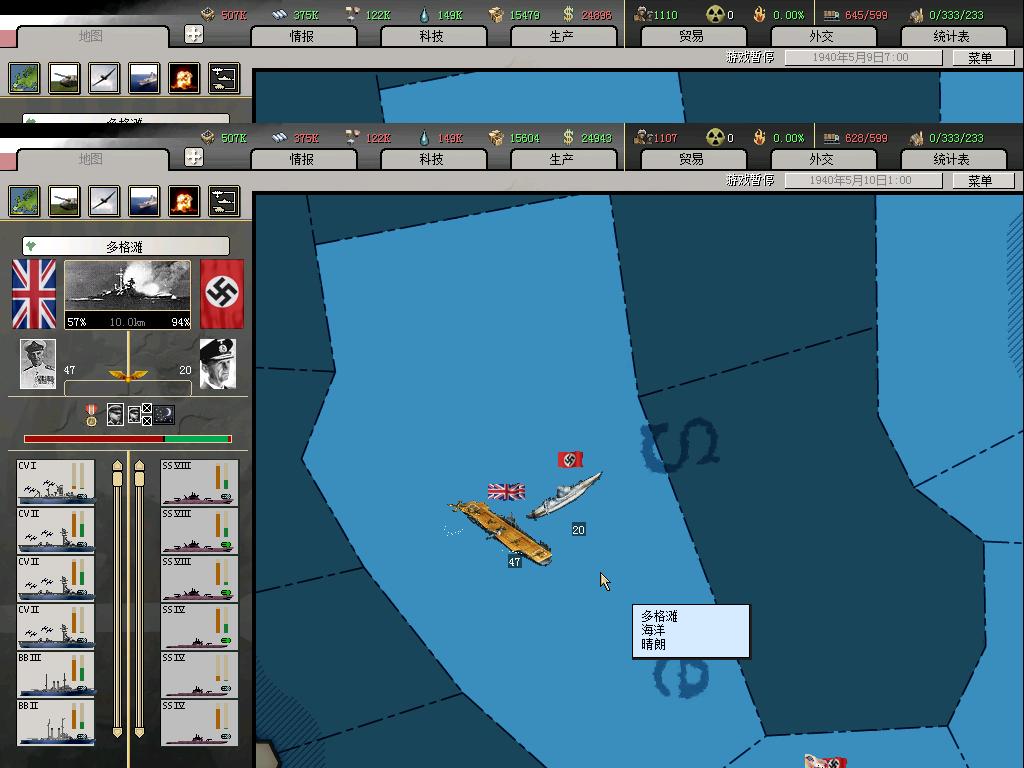1024x768 pixels.
Task: Open the 外交 tab in lower screen
Action: pos(823,159)
